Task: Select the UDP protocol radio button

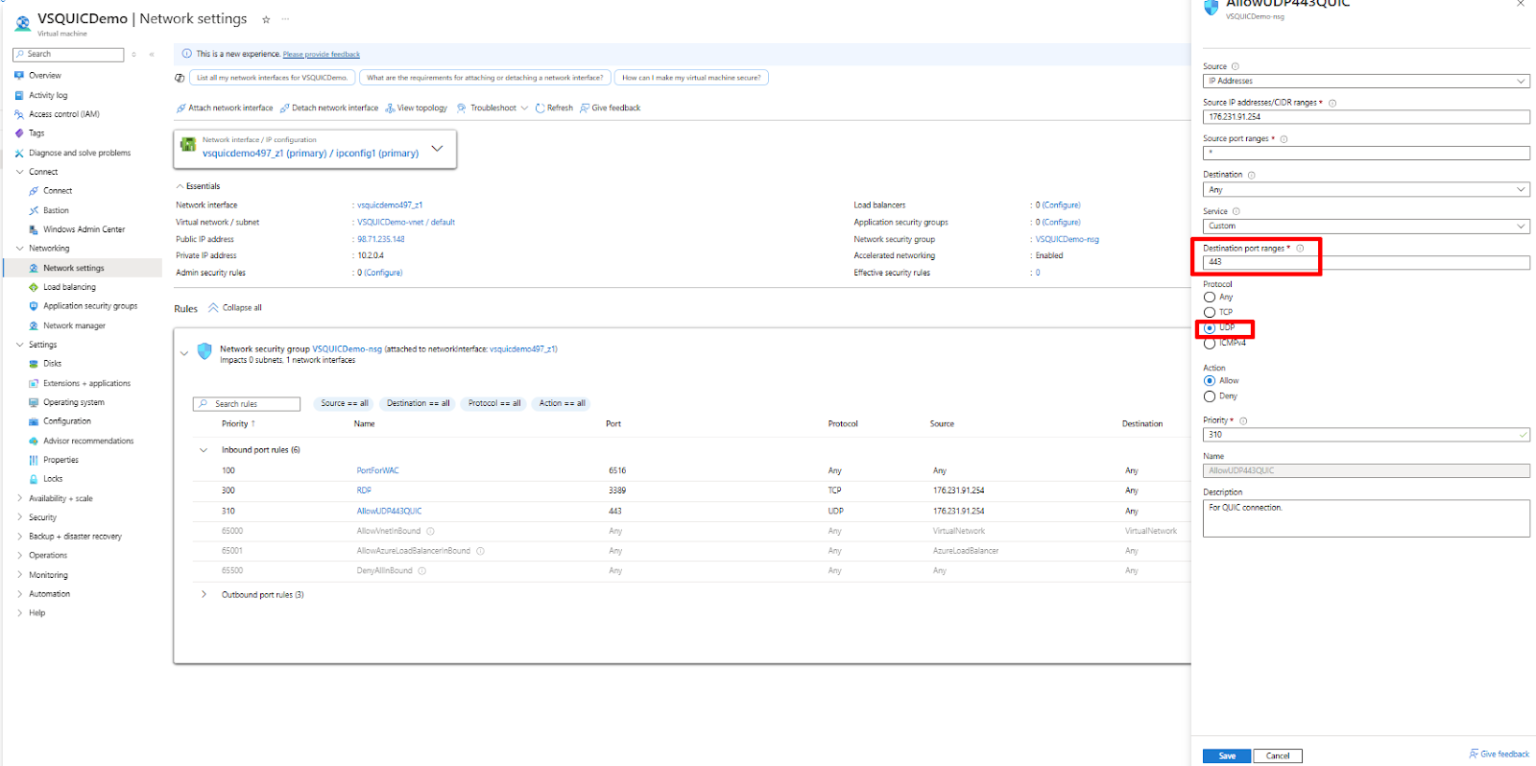Action: click(1210, 327)
